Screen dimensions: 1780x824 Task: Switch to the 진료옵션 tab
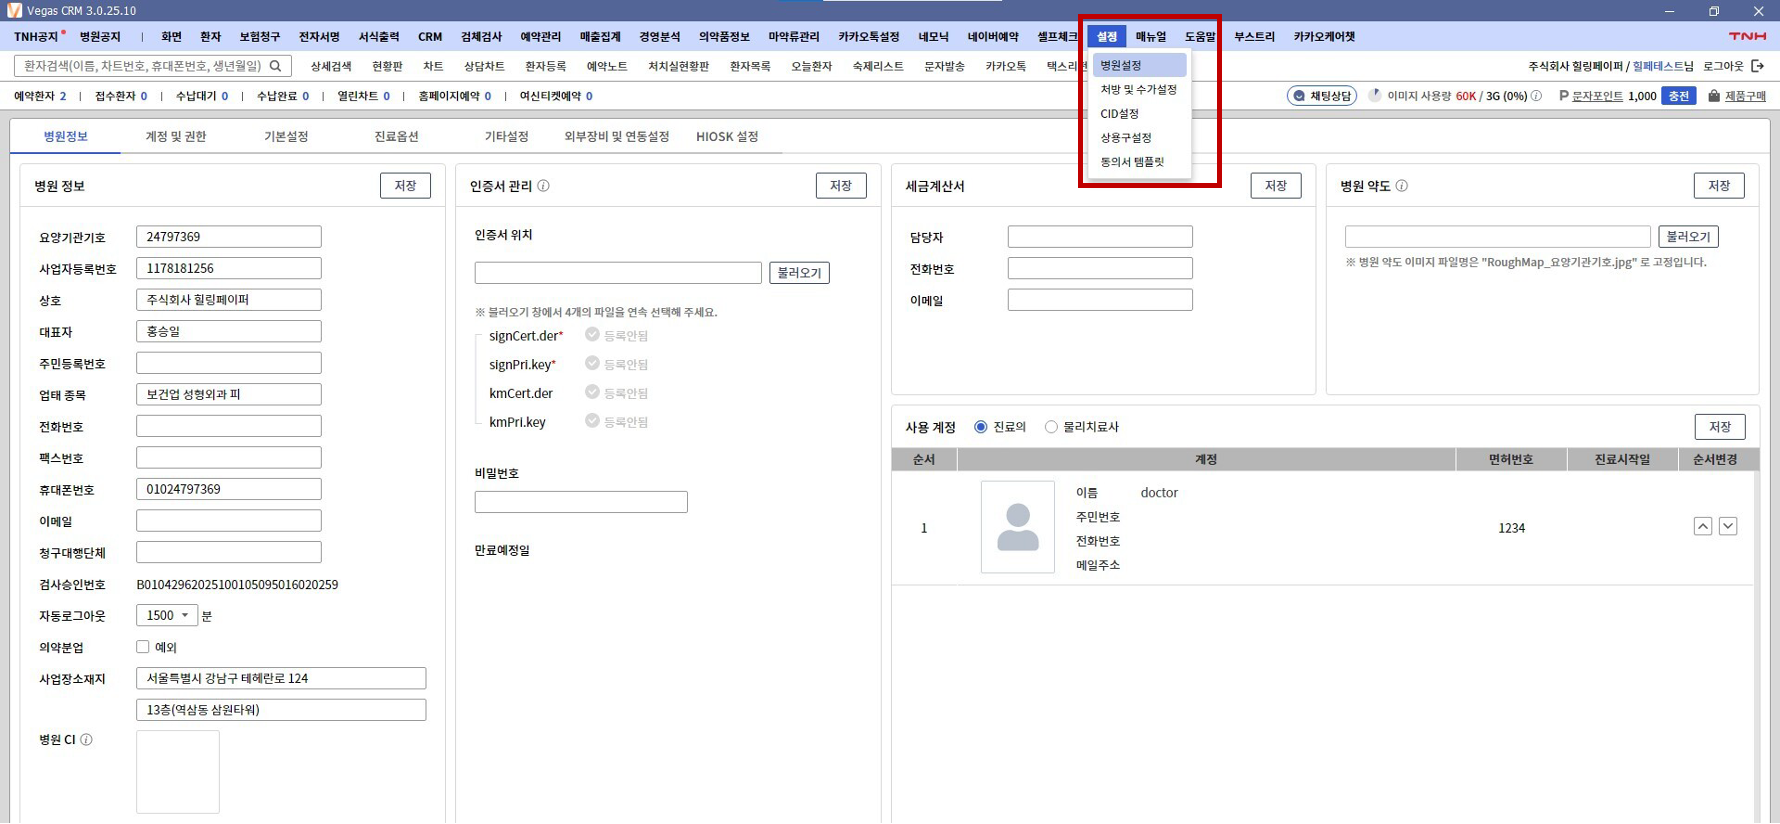tap(396, 137)
